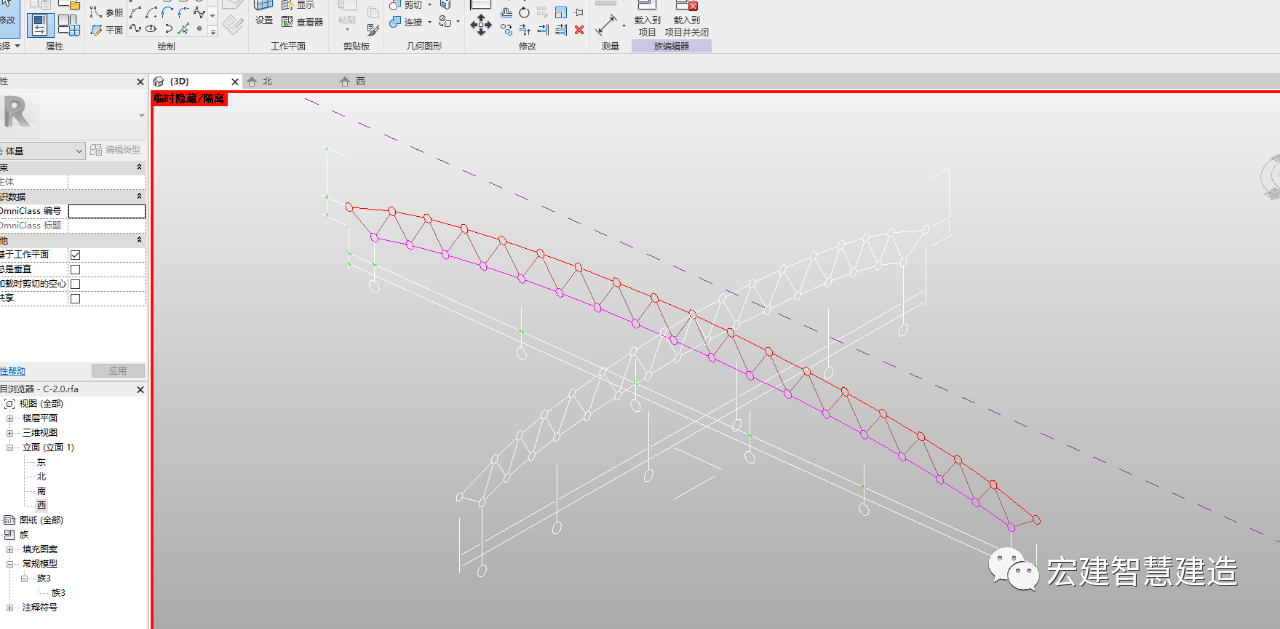Expand the 注释符号 tree node
The height and width of the screenshot is (629, 1280).
(x=10, y=607)
